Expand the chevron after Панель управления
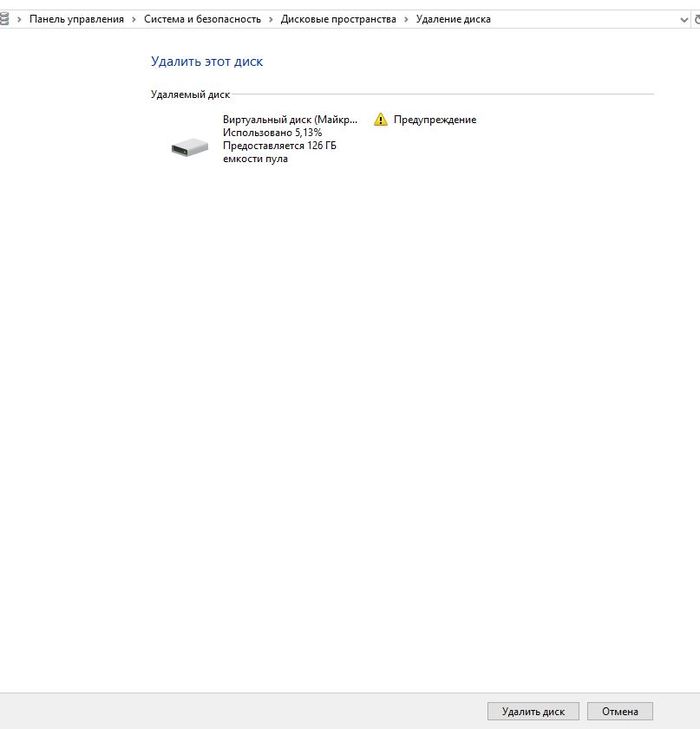Screen dimensions: 700x729 [x=134, y=19]
